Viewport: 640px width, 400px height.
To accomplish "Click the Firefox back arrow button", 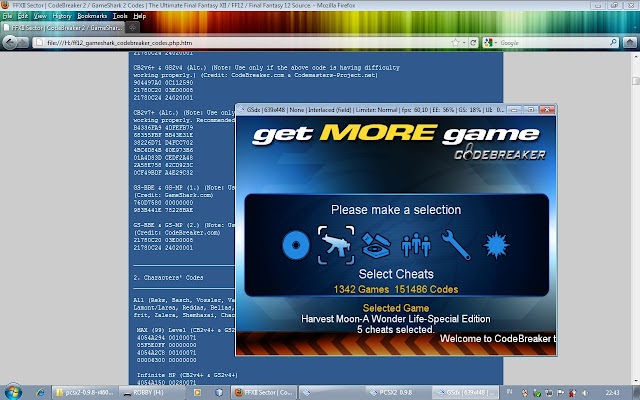I will click(x=10, y=42).
